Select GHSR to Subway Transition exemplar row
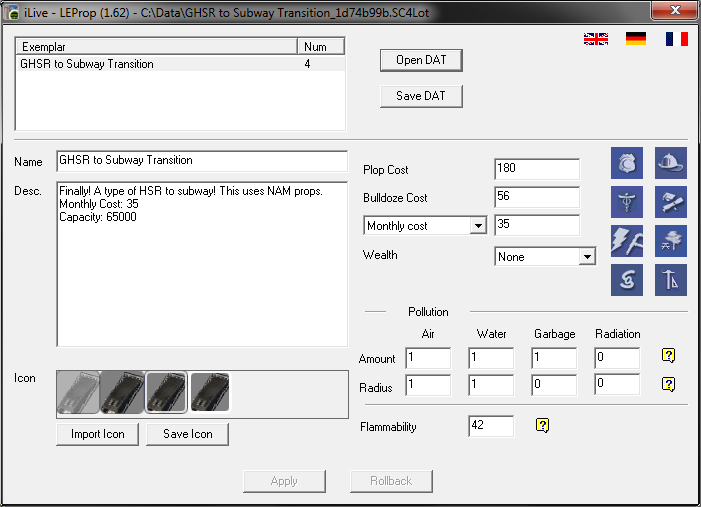This screenshot has width=701, height=507. click(x=180, y=64)
